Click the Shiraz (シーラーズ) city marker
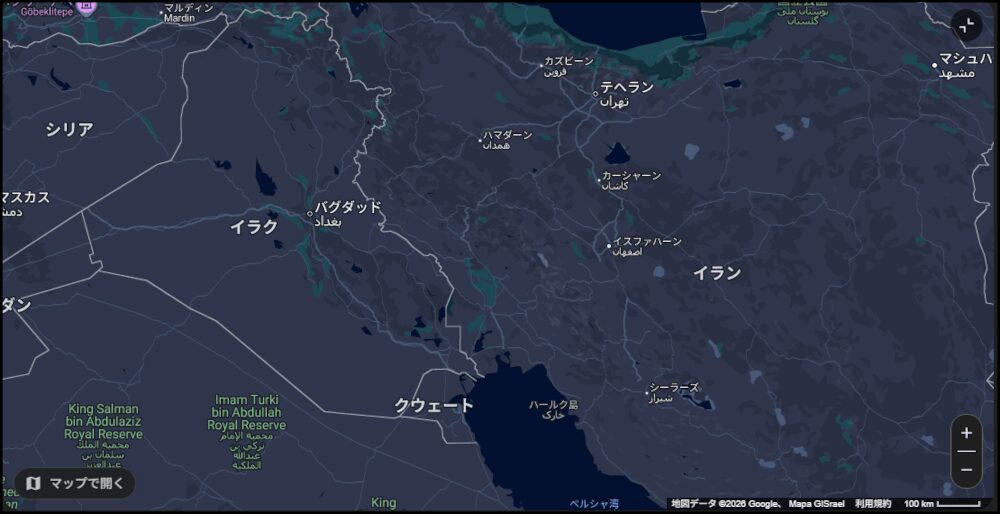The width and height of the screenshot is (1000, 514). [x=646, y=391]
